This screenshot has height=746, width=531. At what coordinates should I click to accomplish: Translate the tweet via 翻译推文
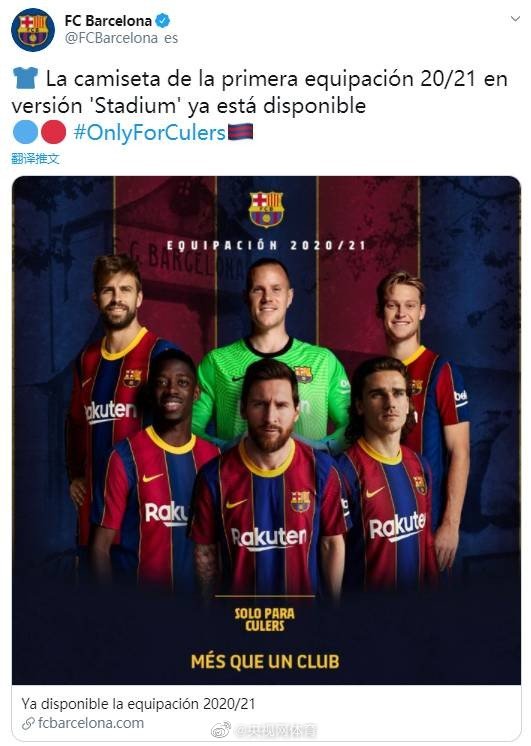(35, 158)
